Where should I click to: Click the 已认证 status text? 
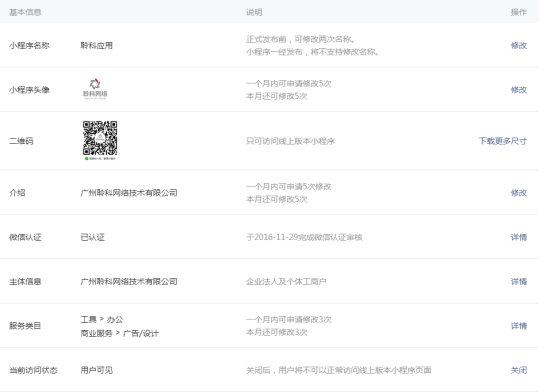tap(93, 237)
